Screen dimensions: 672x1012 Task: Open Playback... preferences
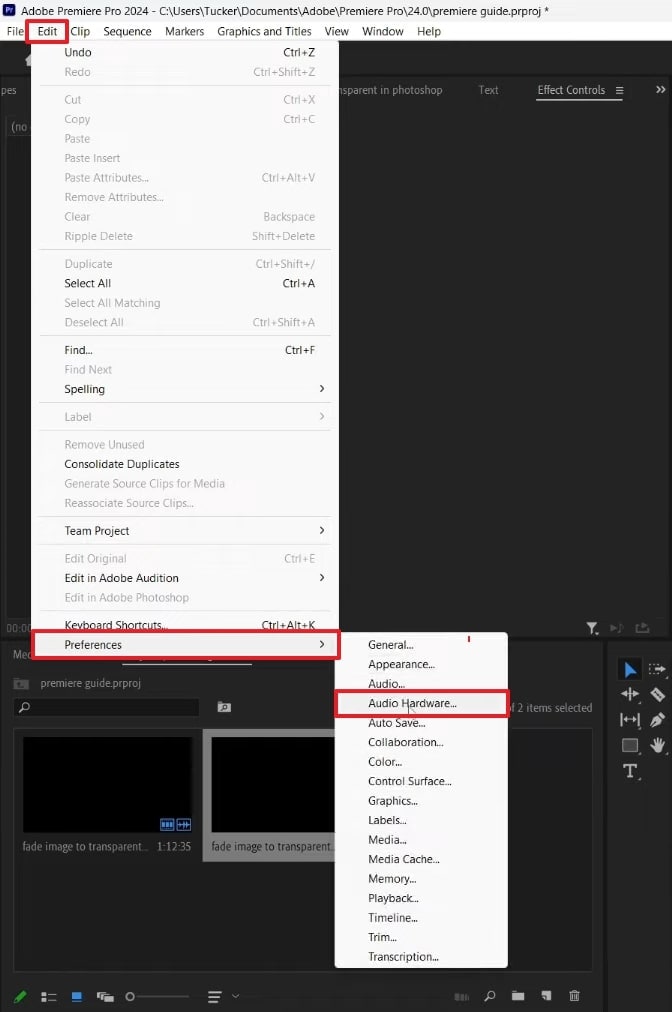click(x=421, y=898)
